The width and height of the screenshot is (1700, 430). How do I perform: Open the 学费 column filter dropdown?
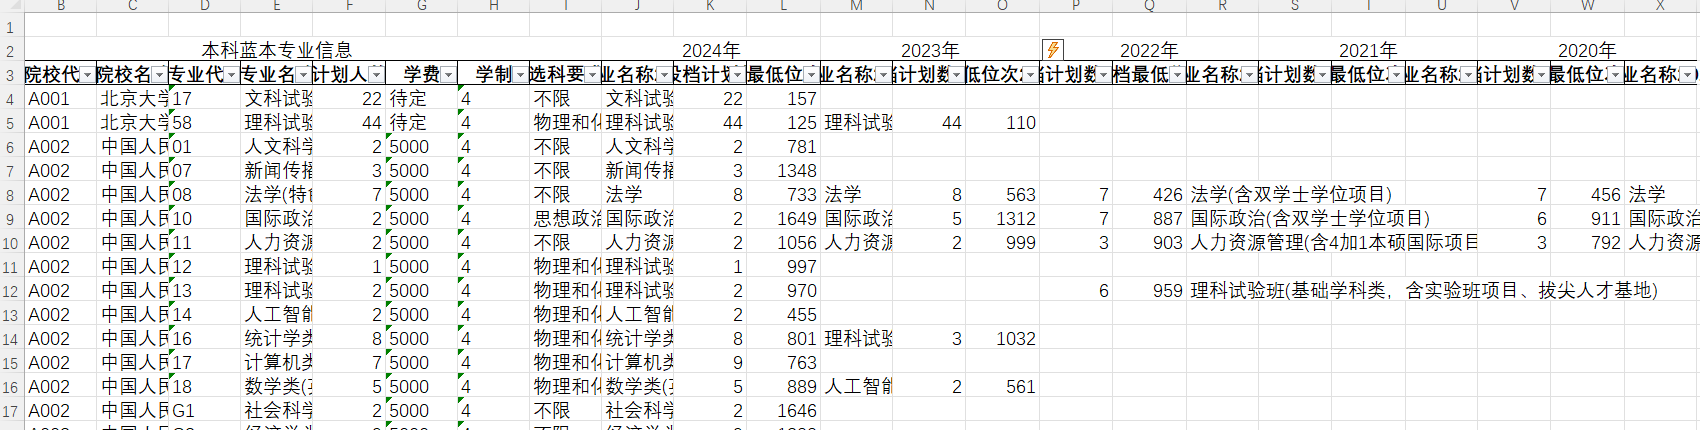tap(448, 75)
